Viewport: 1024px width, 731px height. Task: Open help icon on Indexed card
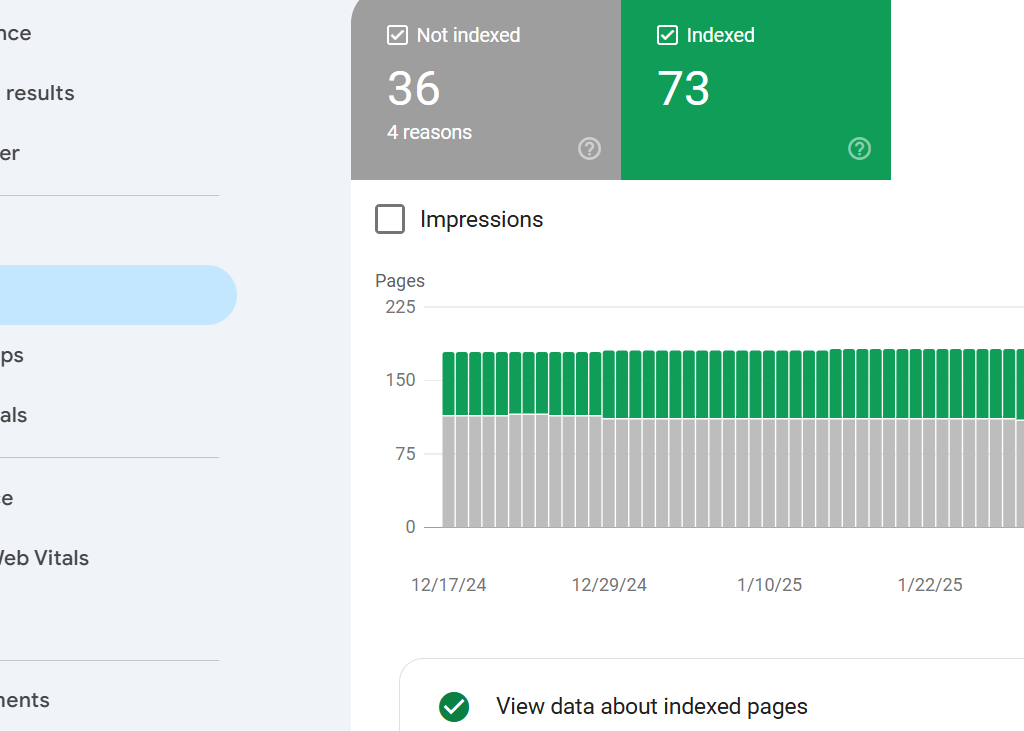point(859,148)
